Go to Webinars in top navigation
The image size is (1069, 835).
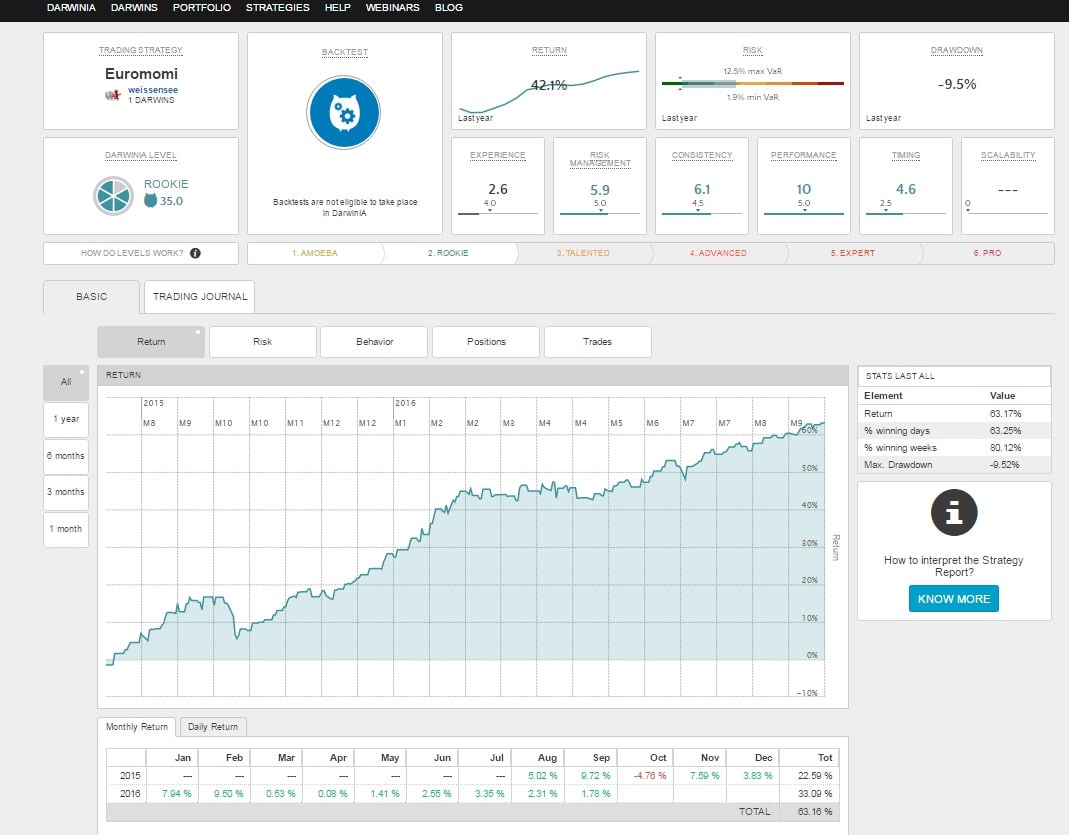392,8
